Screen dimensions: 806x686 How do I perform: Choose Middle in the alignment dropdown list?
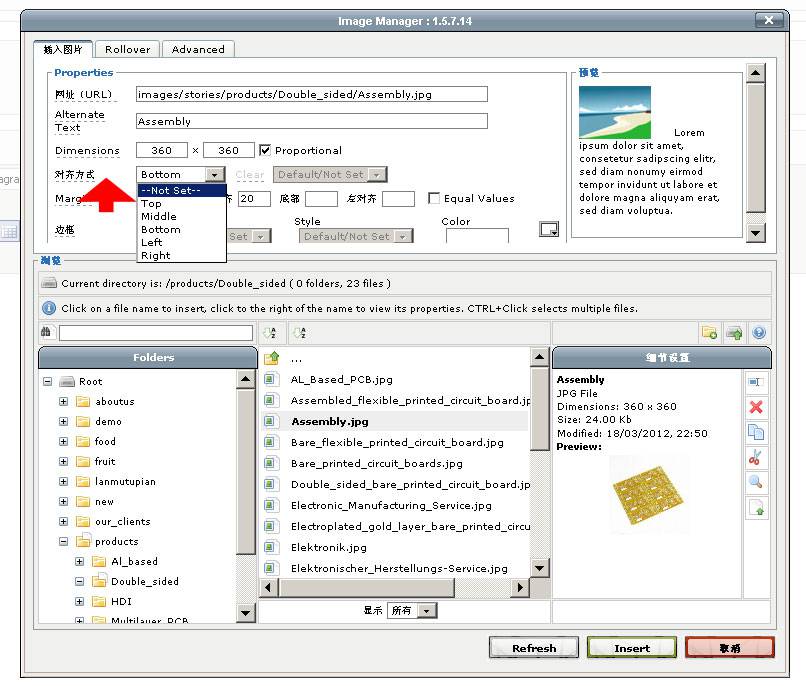159,217
